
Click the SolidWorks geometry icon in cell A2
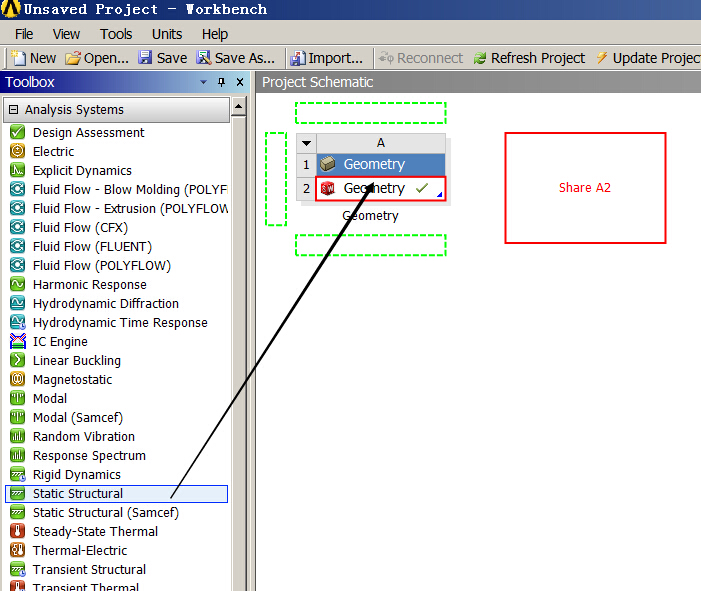coord(328,189)
